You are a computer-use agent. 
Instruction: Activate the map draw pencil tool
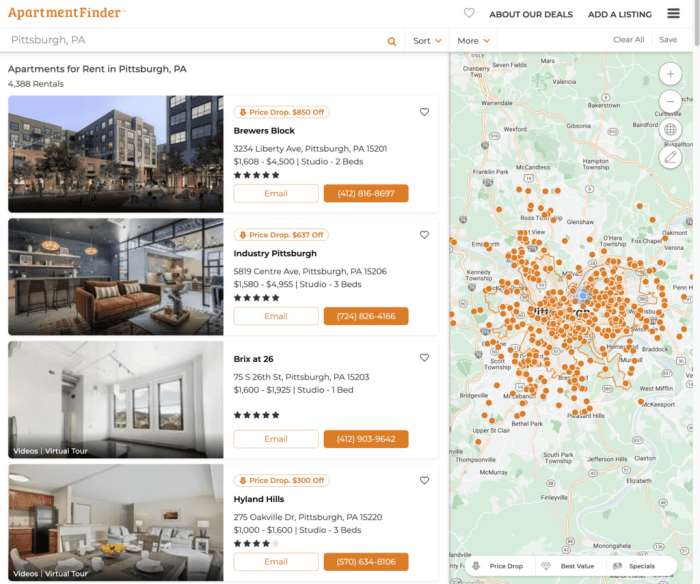tap(670, 157)
